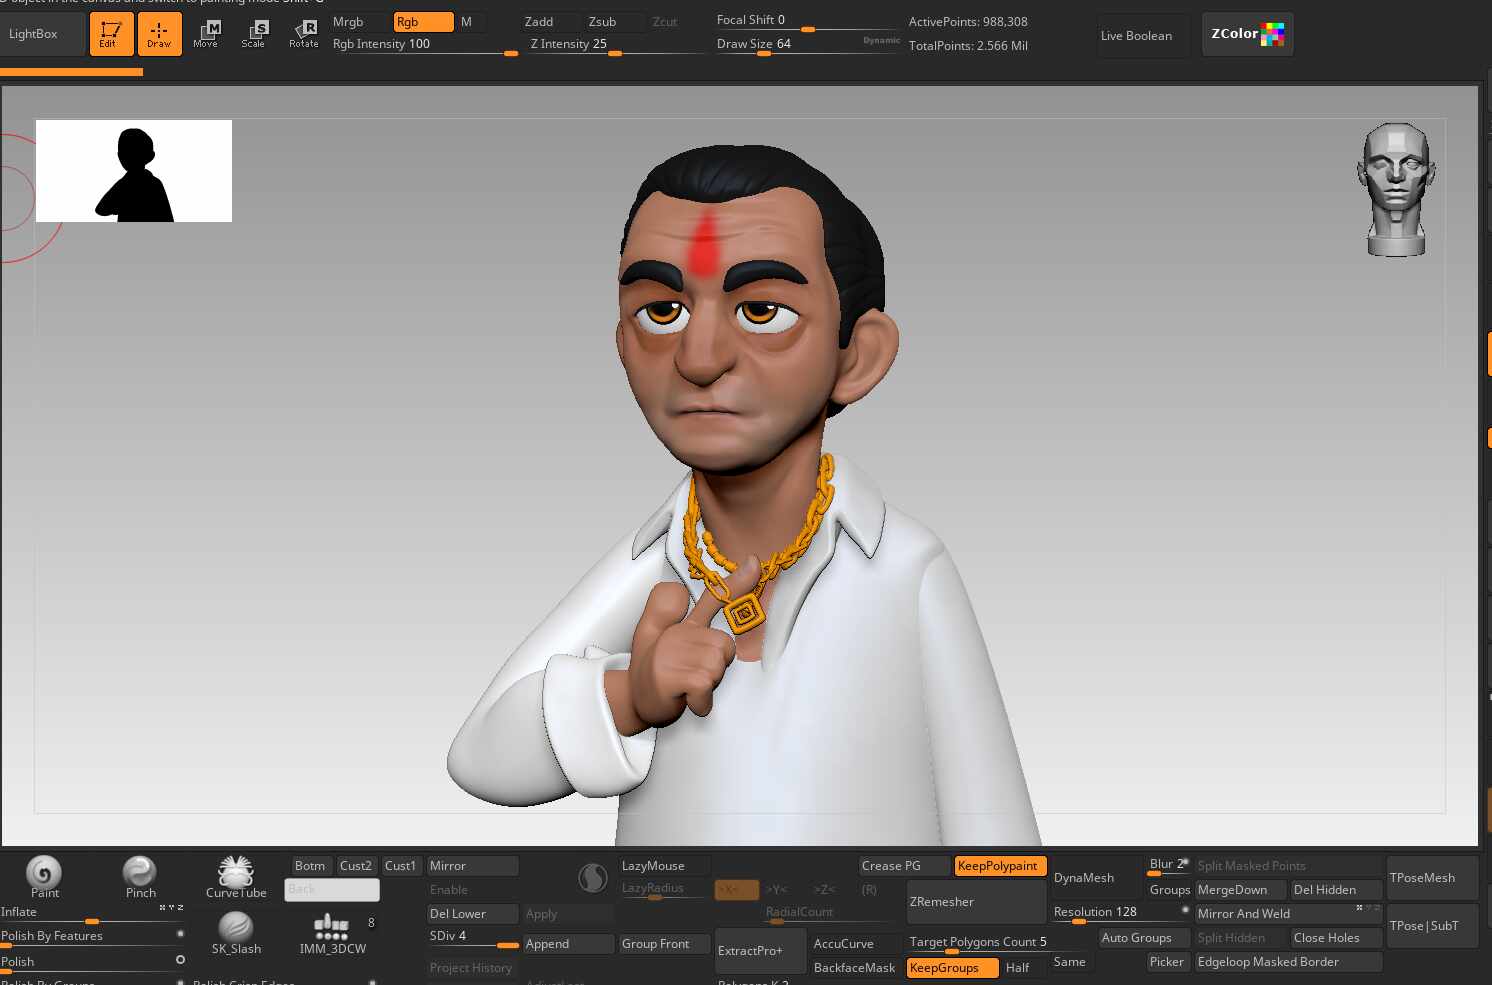Toggle KeepPolypaint option
1492x985 pixels.
tap(1000, 866)
